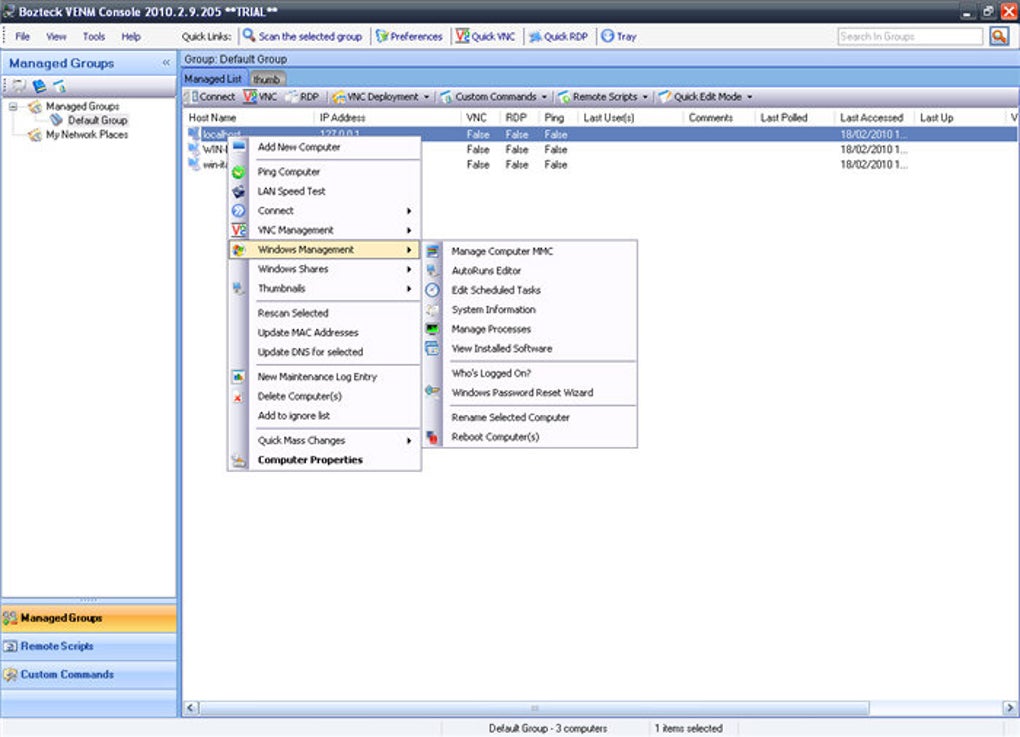
Task: Click the second icon in the Managed Groups toolbar
Action: point(39,85)
